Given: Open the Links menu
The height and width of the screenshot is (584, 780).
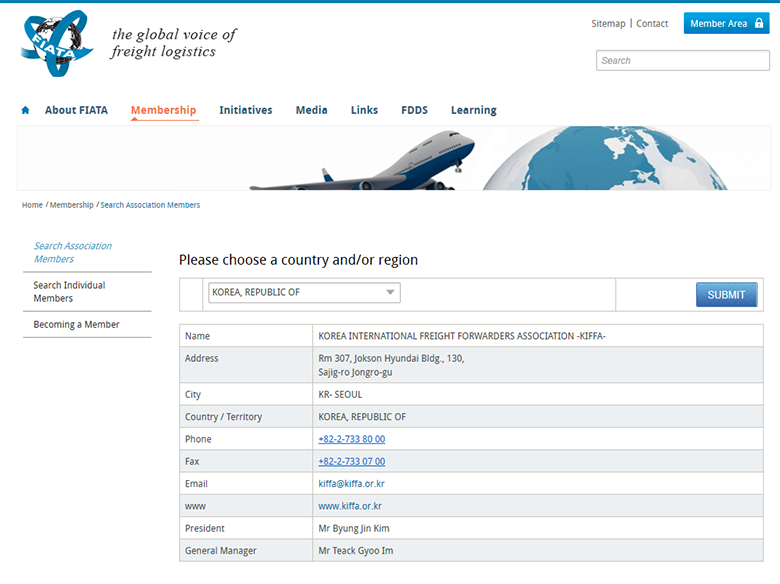Looking at the screenshot, I should pyautogui.click(x=364, y=110).
